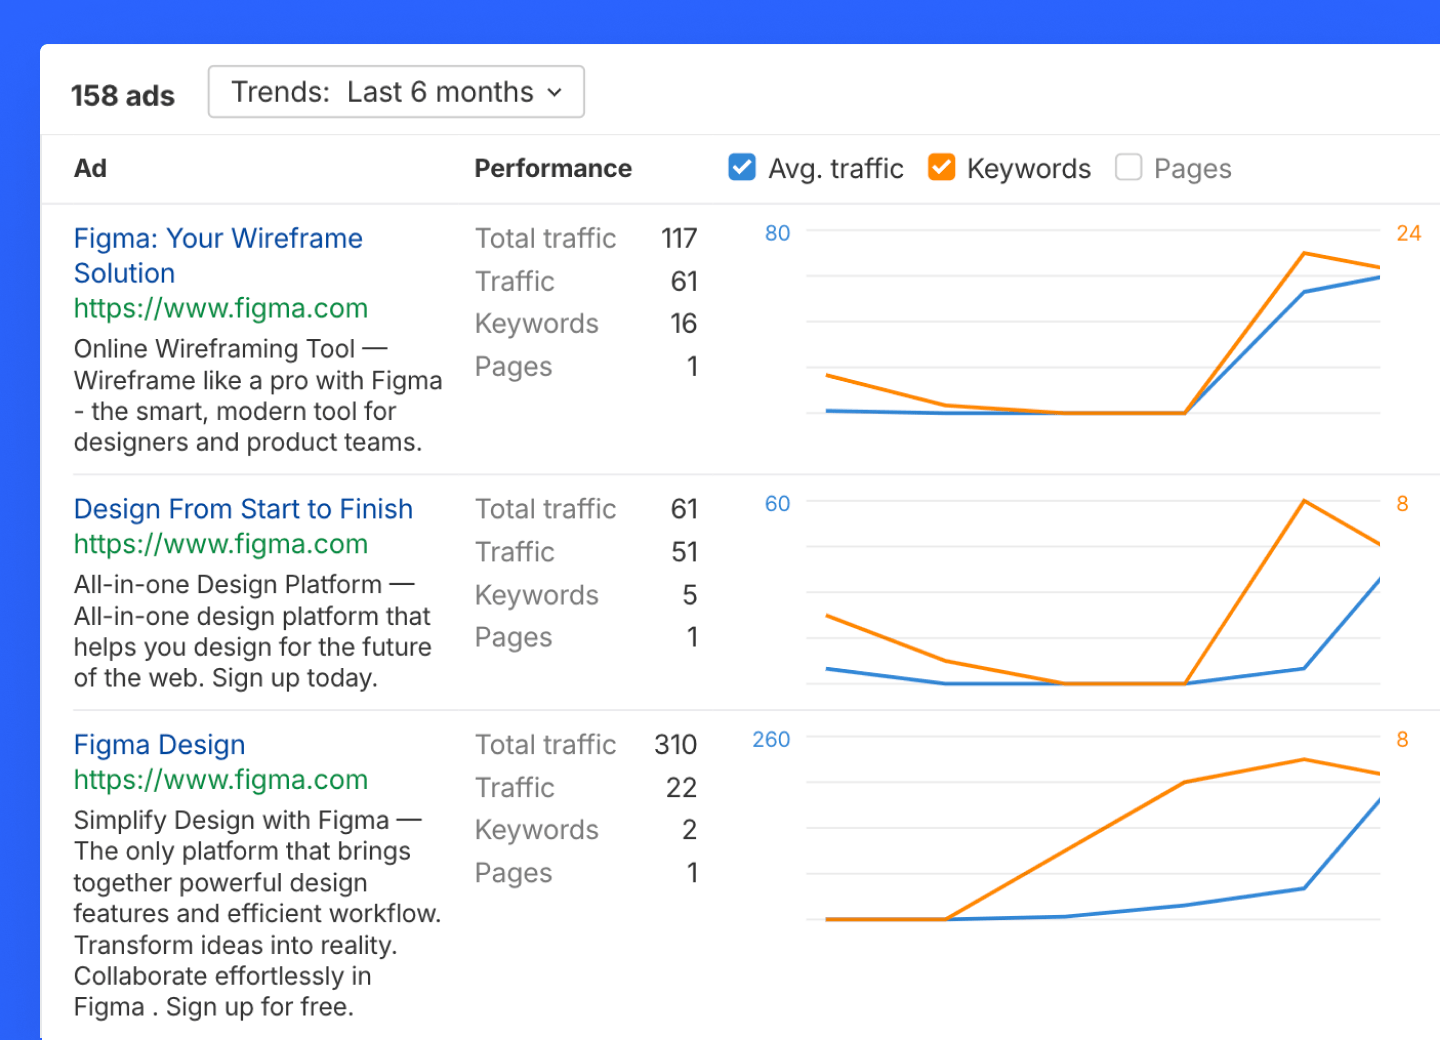Screen dimensions: 1440x1040
Task: Click the Performance column header
Action: tap(553, 168)
